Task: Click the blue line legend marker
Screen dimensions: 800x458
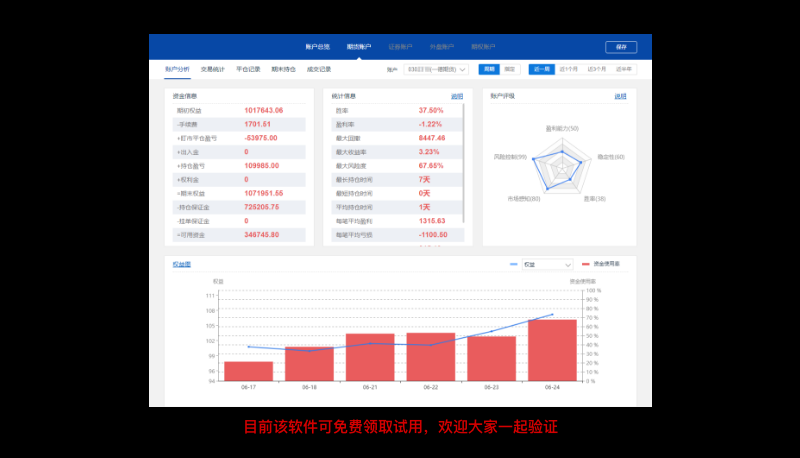Action: (514, 264)
